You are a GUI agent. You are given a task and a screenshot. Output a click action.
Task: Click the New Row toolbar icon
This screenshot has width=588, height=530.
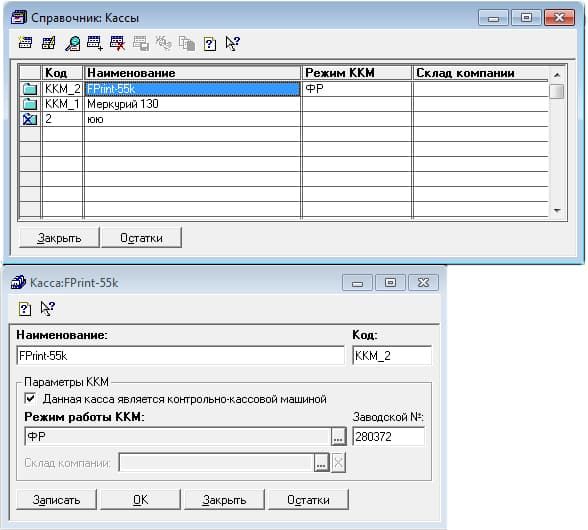pyautogui.click(x=25, y=43)
